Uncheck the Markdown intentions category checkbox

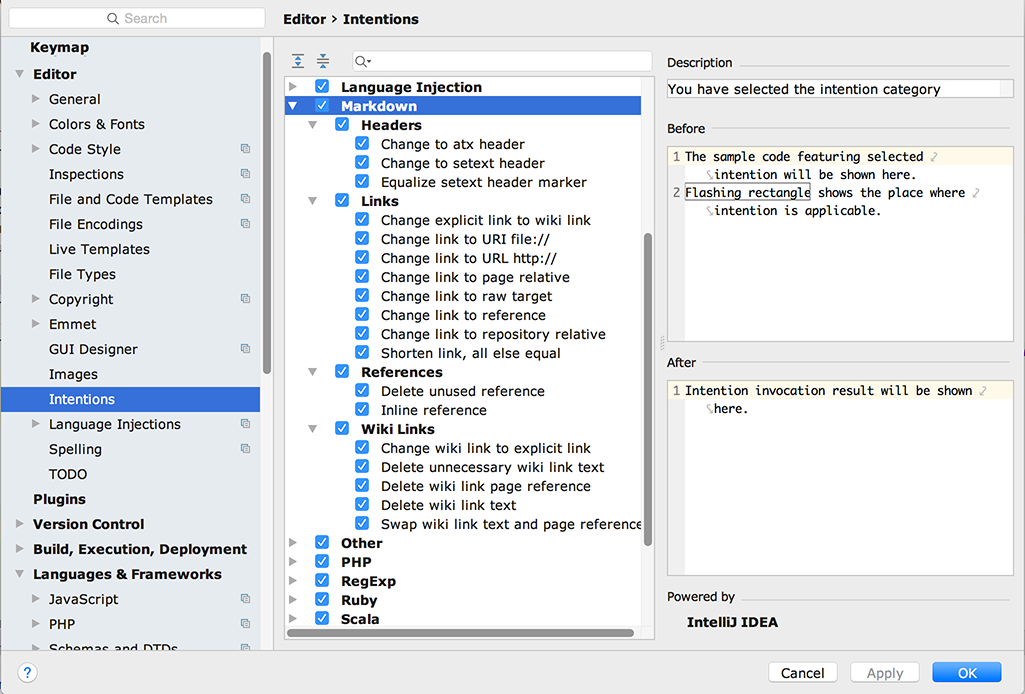322,105
